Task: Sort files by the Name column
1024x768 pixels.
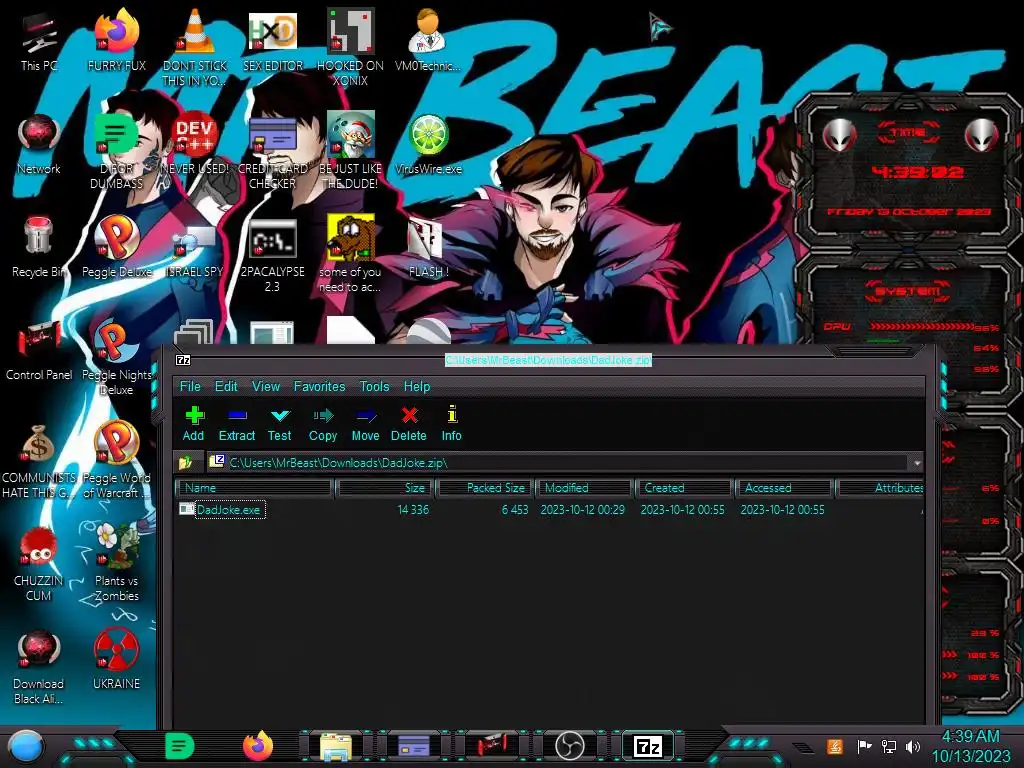Action: (x=255, y=488)
